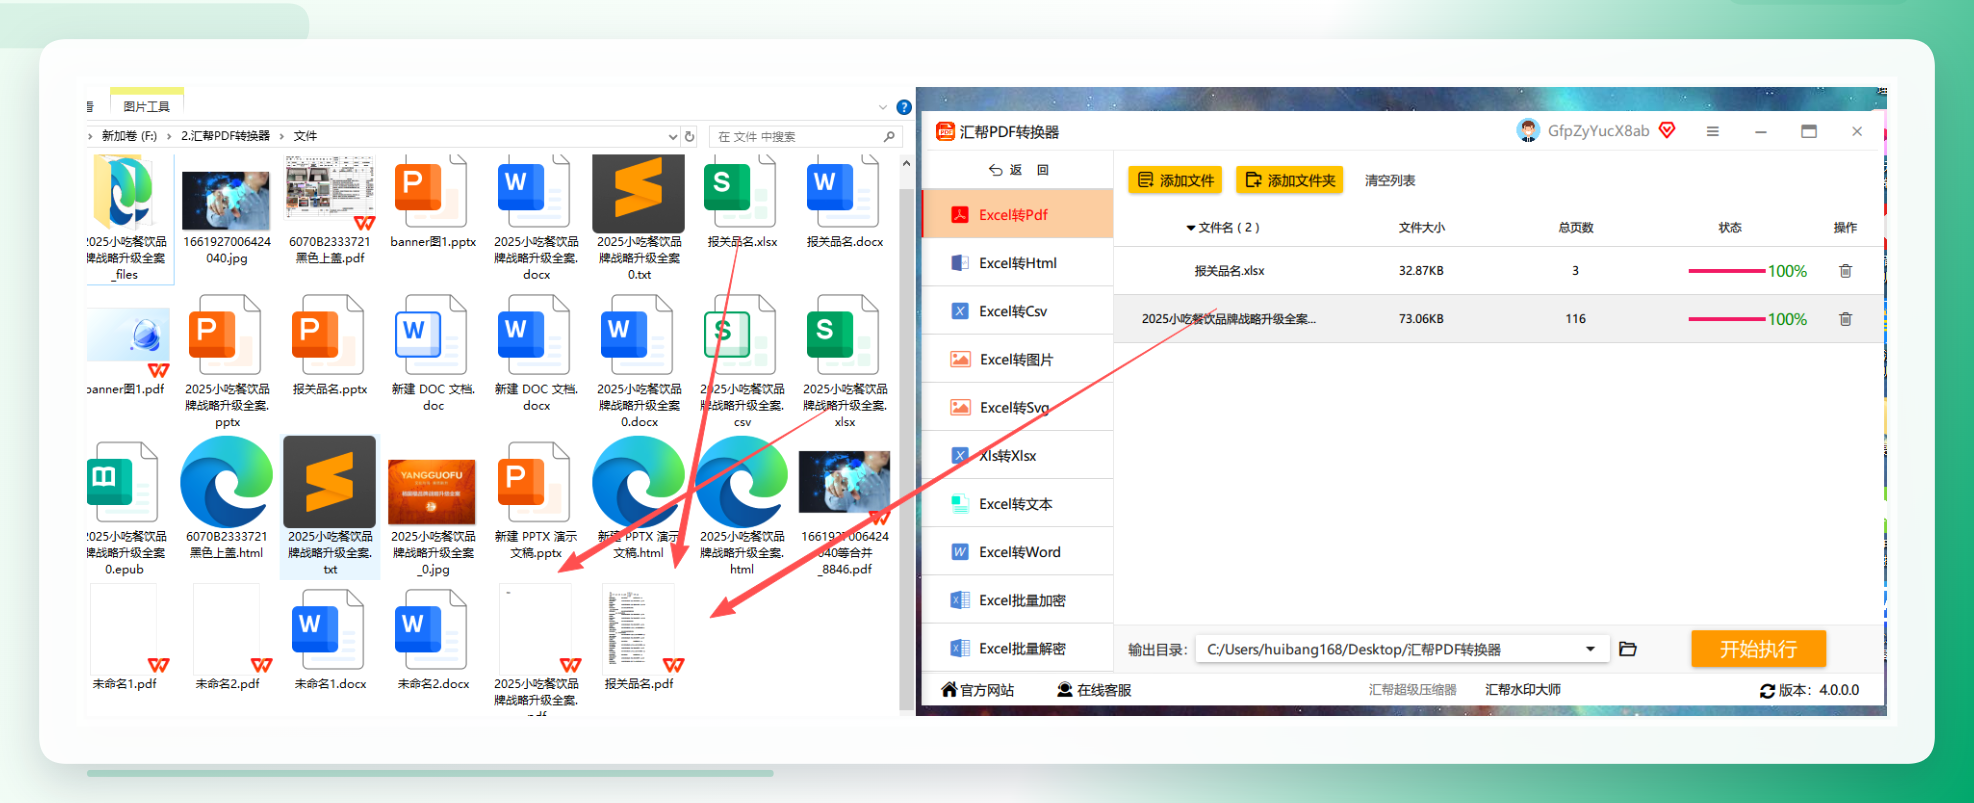This screenshot has width=1974, height=803.
Task: Click the version refresh icon
Action: pyautogui.click(x=1767, y=691)
